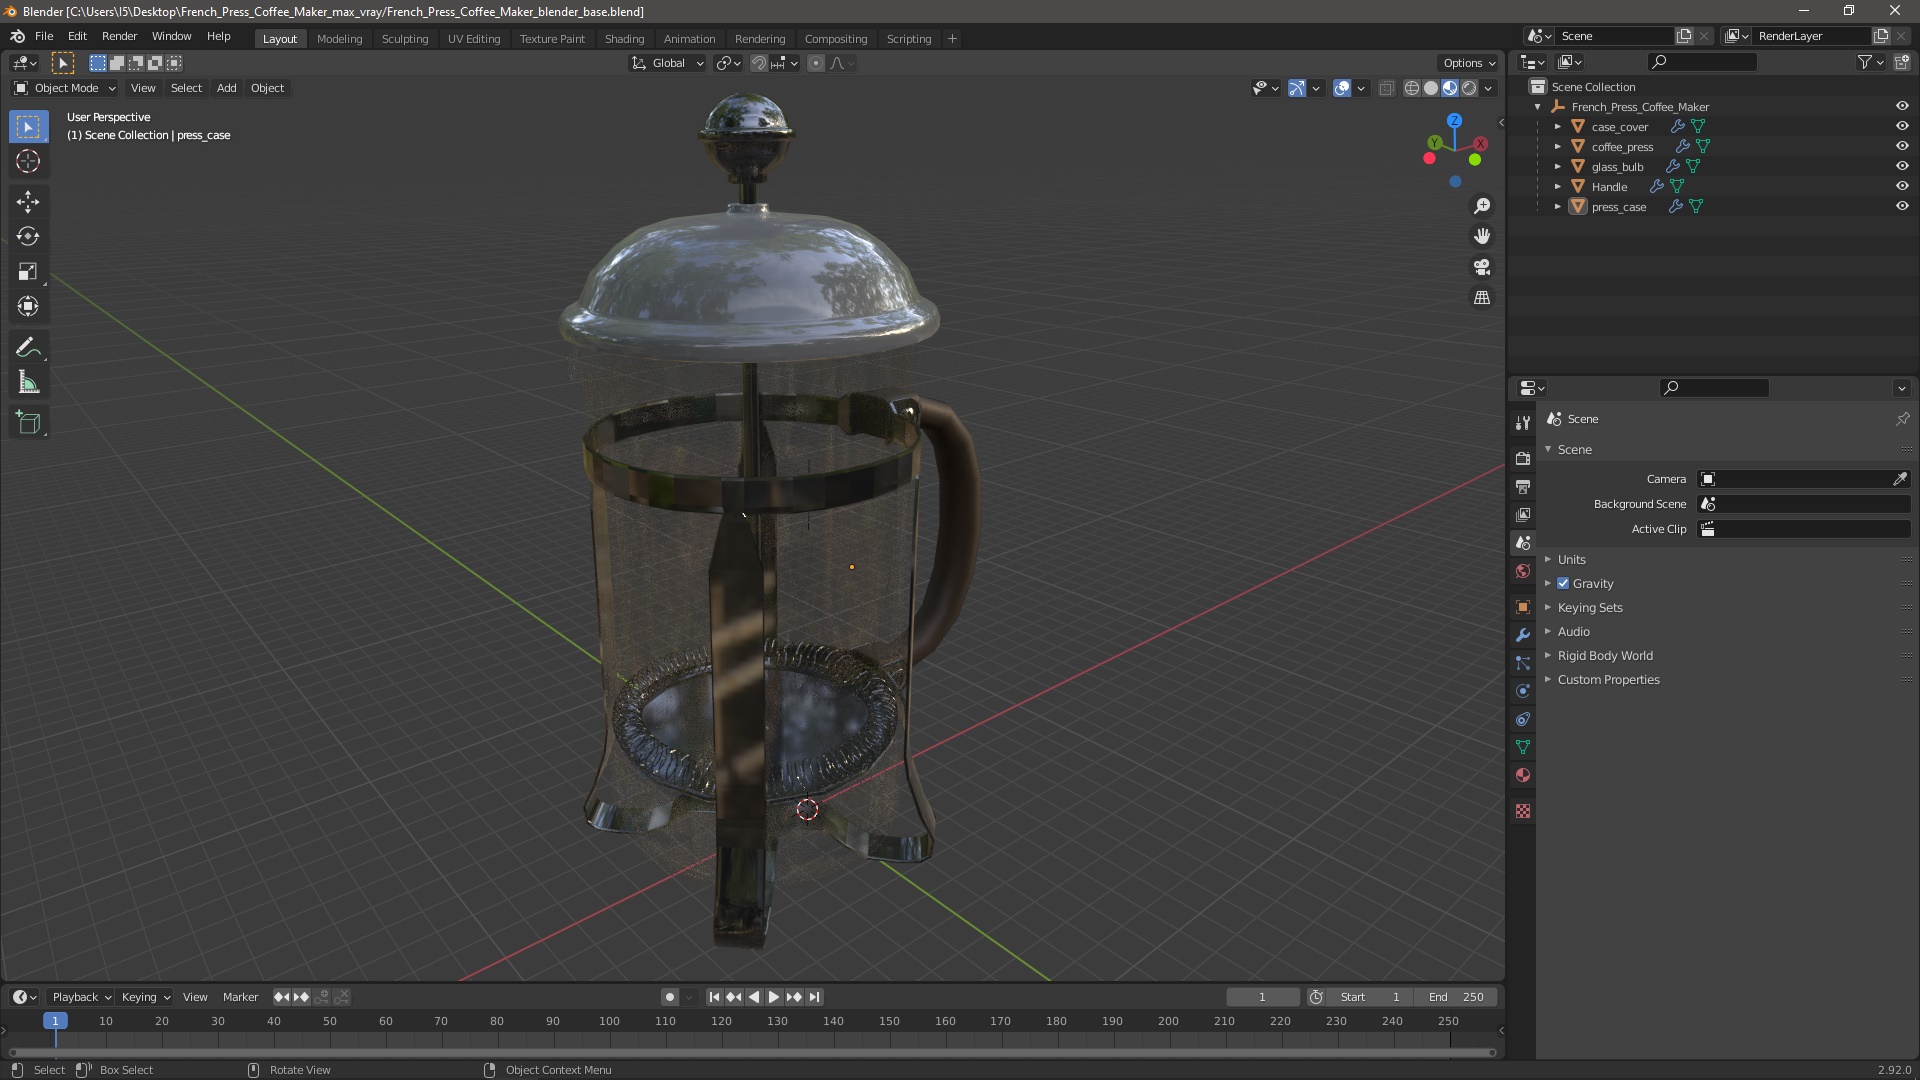Activate the Move tool
This screenshot has width=1920, height=1080.
click(x=28, y=202)
